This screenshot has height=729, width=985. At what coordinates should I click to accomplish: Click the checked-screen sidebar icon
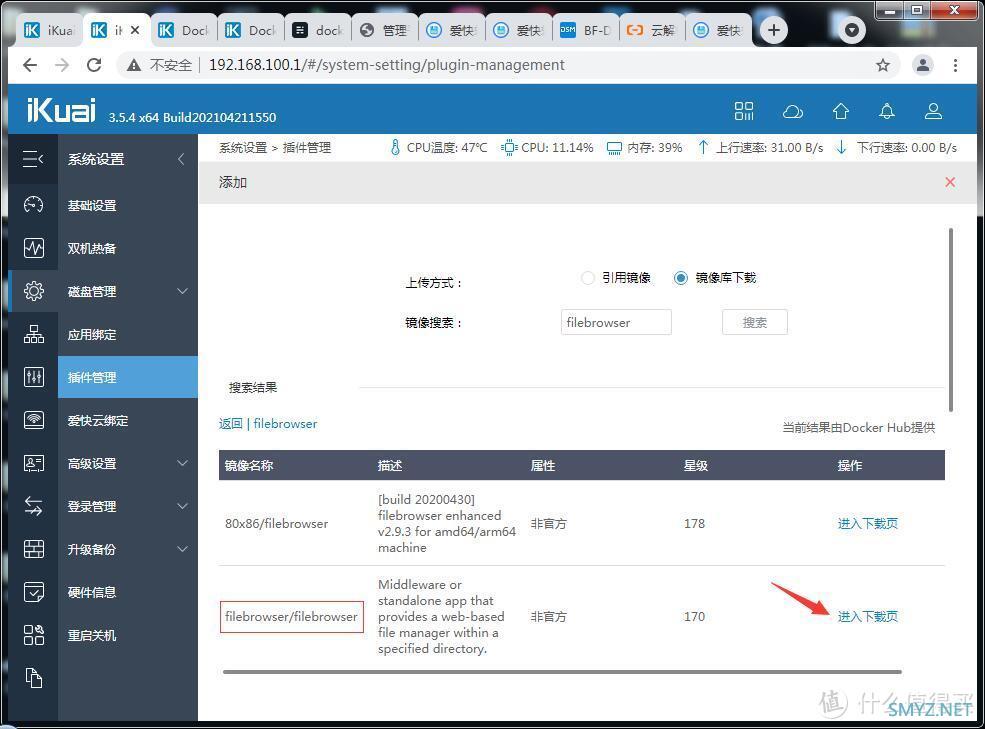33,592
